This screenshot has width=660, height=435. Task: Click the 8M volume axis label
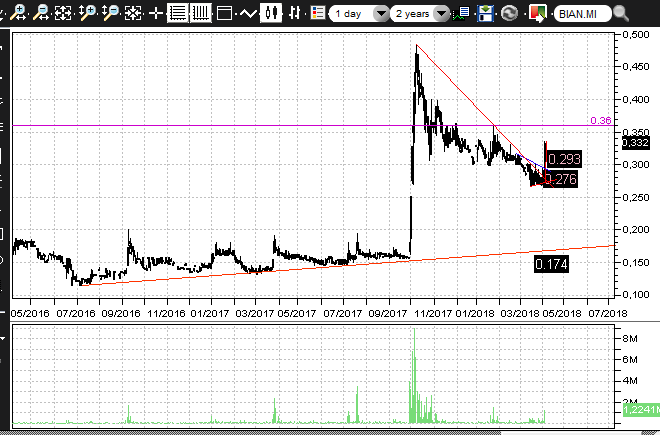[630, 339]
